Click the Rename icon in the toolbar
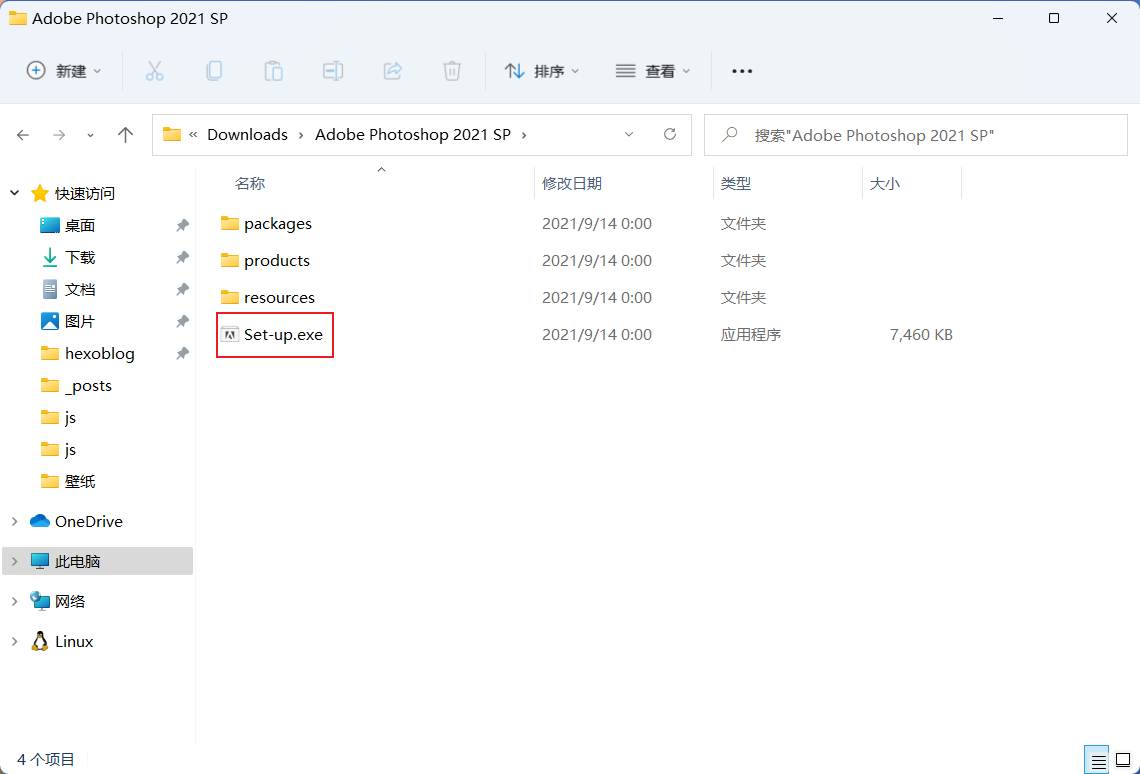Screen dimensions: 1140x774 pos(333,70)
